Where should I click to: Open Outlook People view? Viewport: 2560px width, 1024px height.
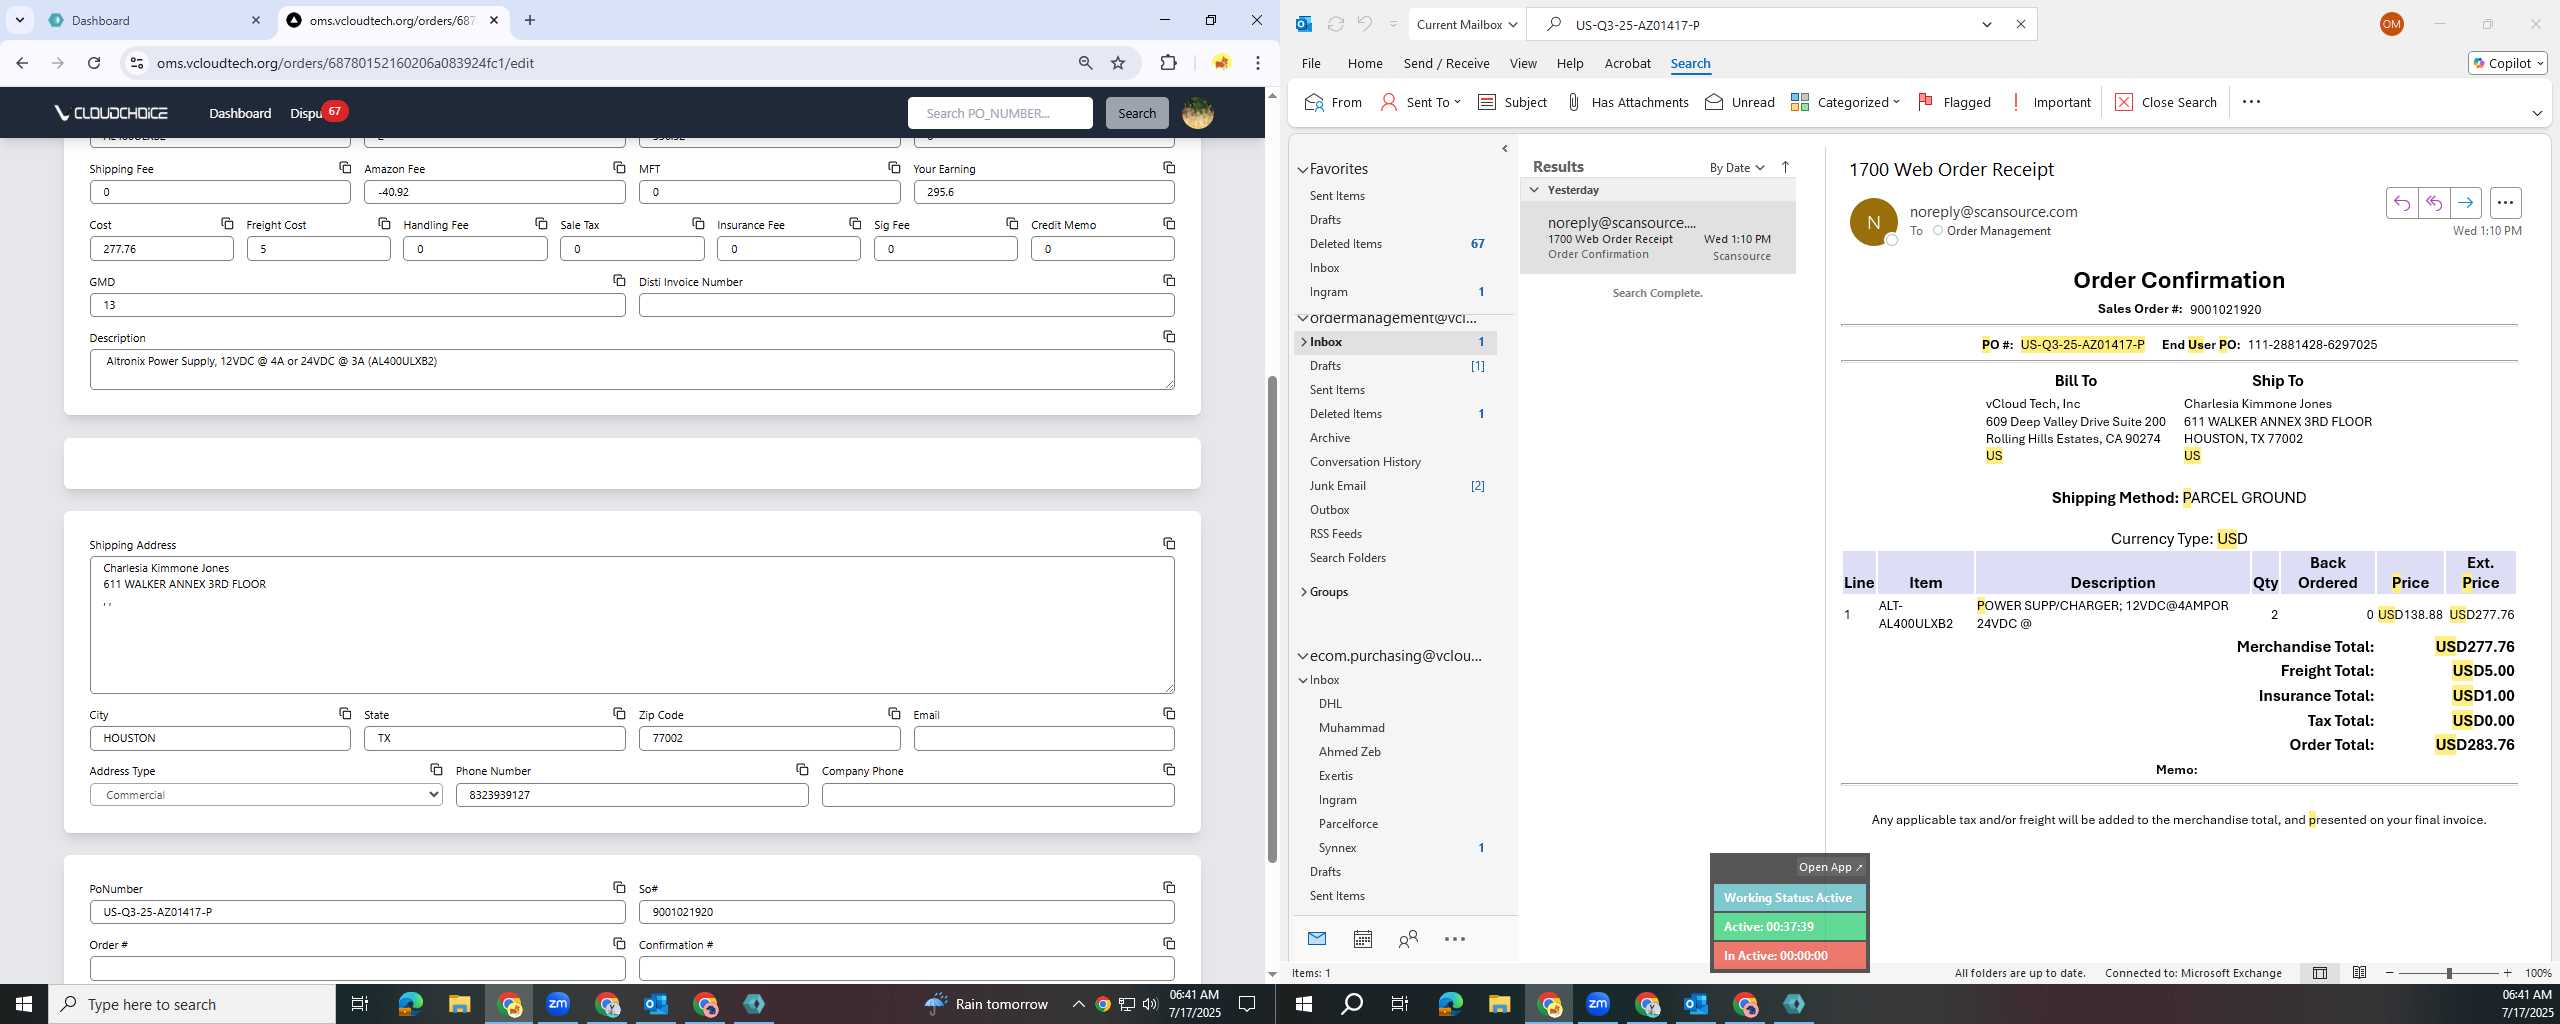point(1408,939)
